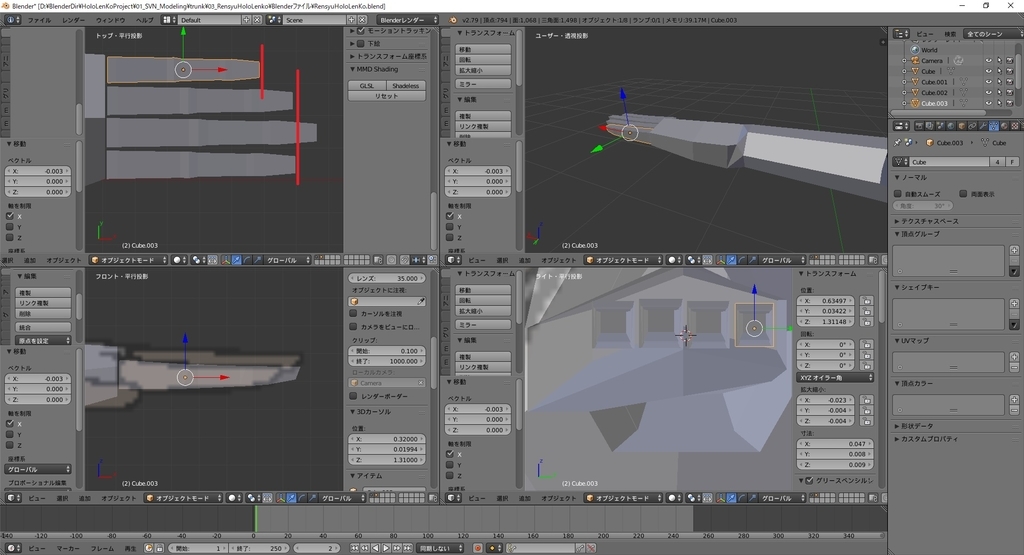This screenshot has height=555, width=1024.
Task: Click the Shadeless button
Action: click(406, 86)
